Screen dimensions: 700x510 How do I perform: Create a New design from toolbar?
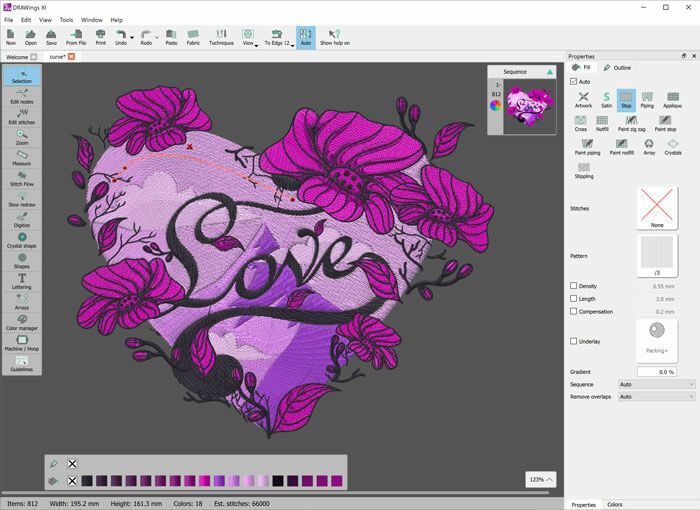coord(11,38)
